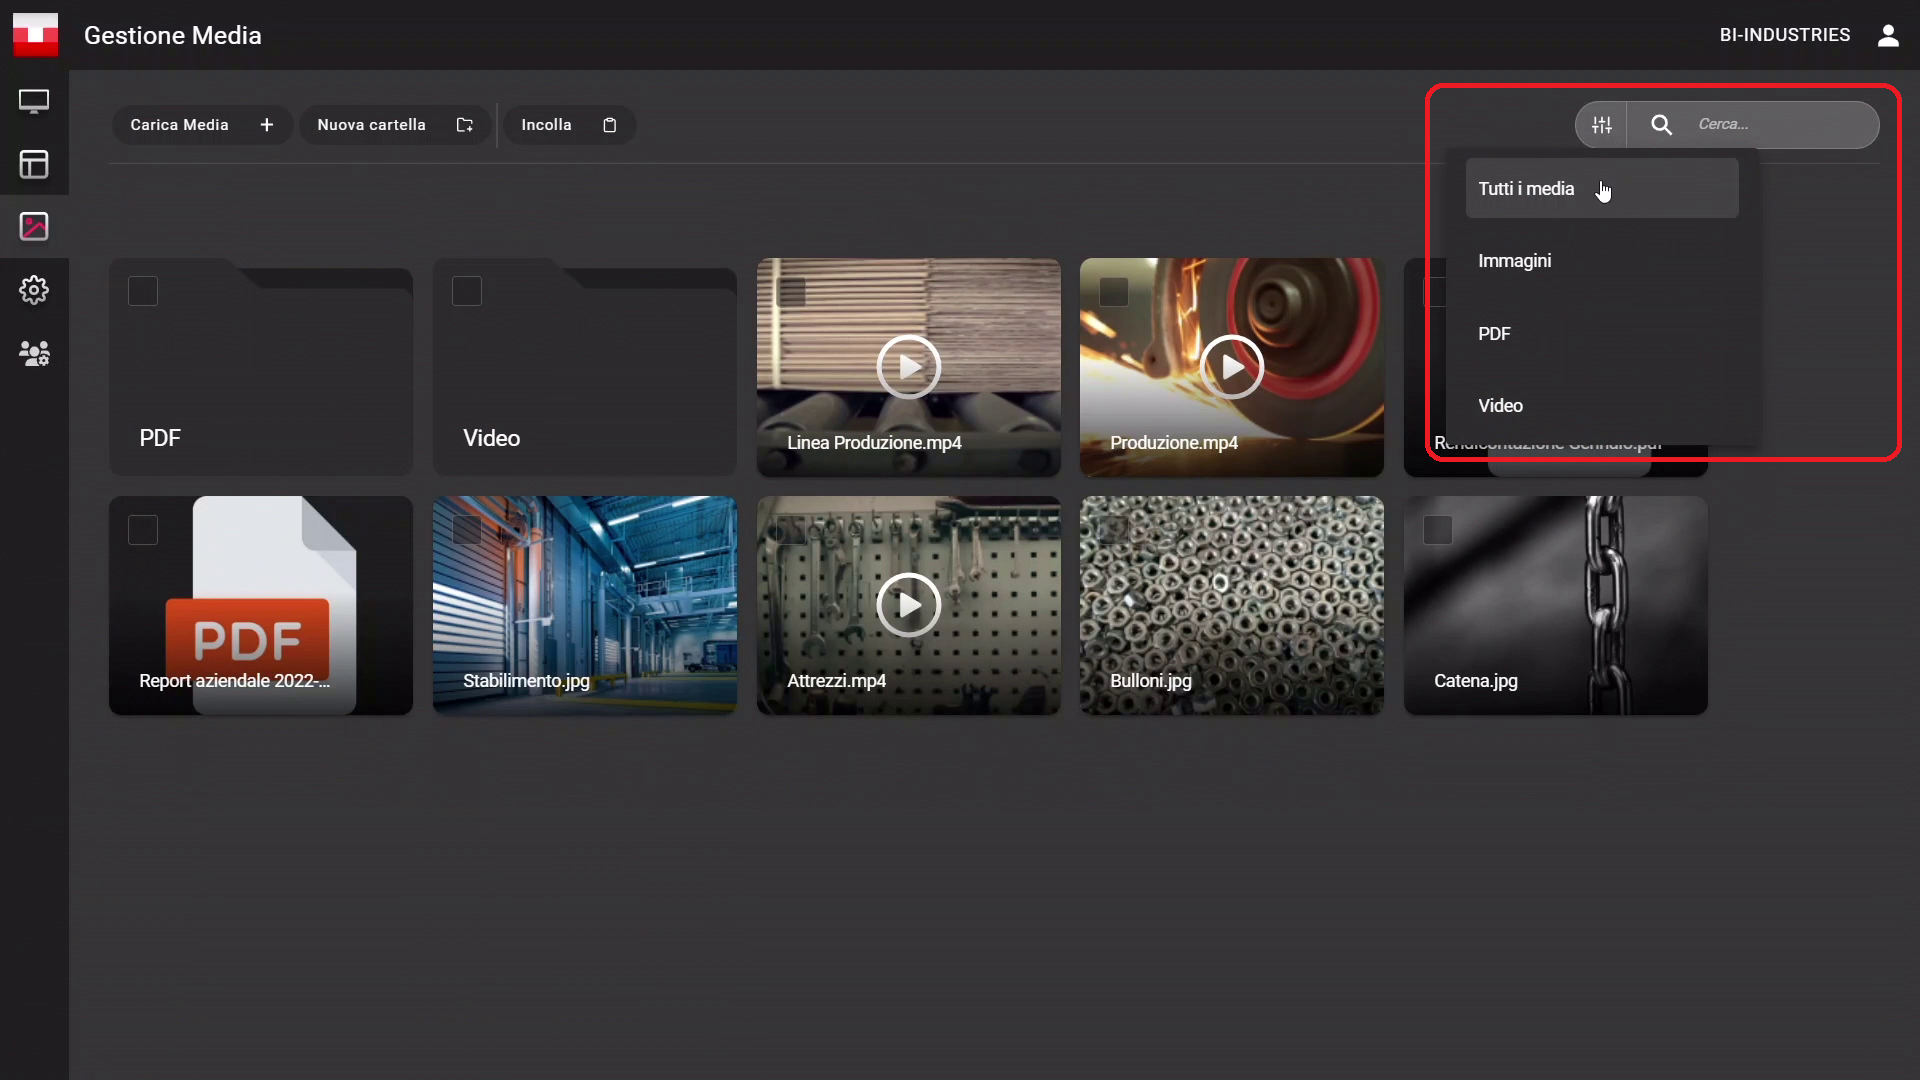Check the Report aziendale PDF checkbox
The height and width of the screenshot is (1080, 1920).
(143, 530)
